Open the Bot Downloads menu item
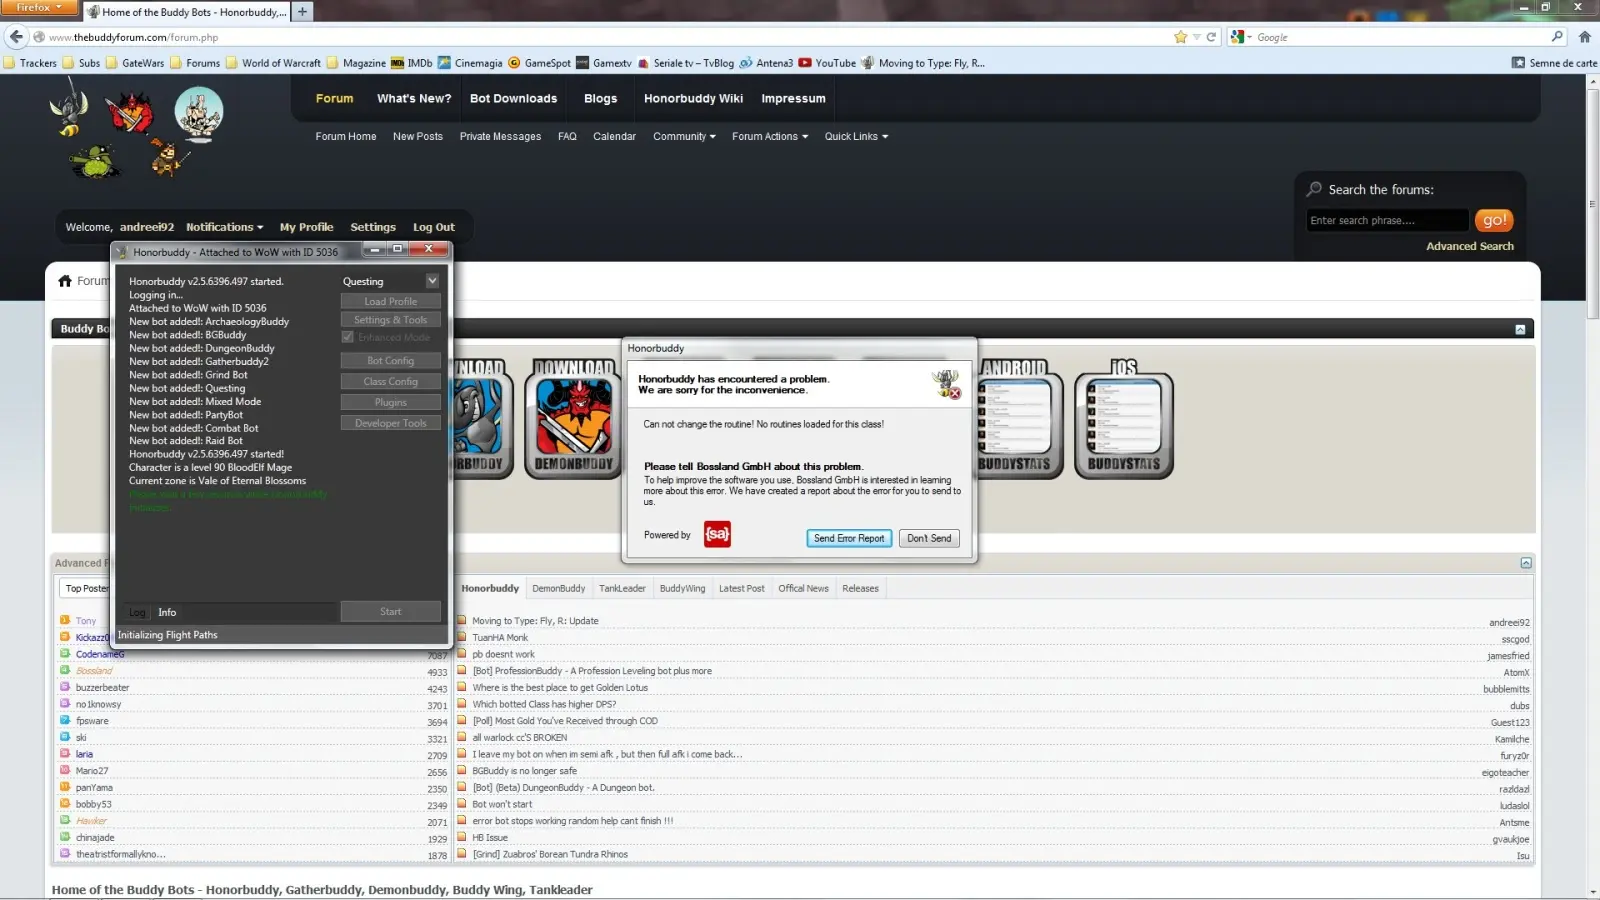The width and height of the screenshot is (1600, 900). tap(513, 98)
